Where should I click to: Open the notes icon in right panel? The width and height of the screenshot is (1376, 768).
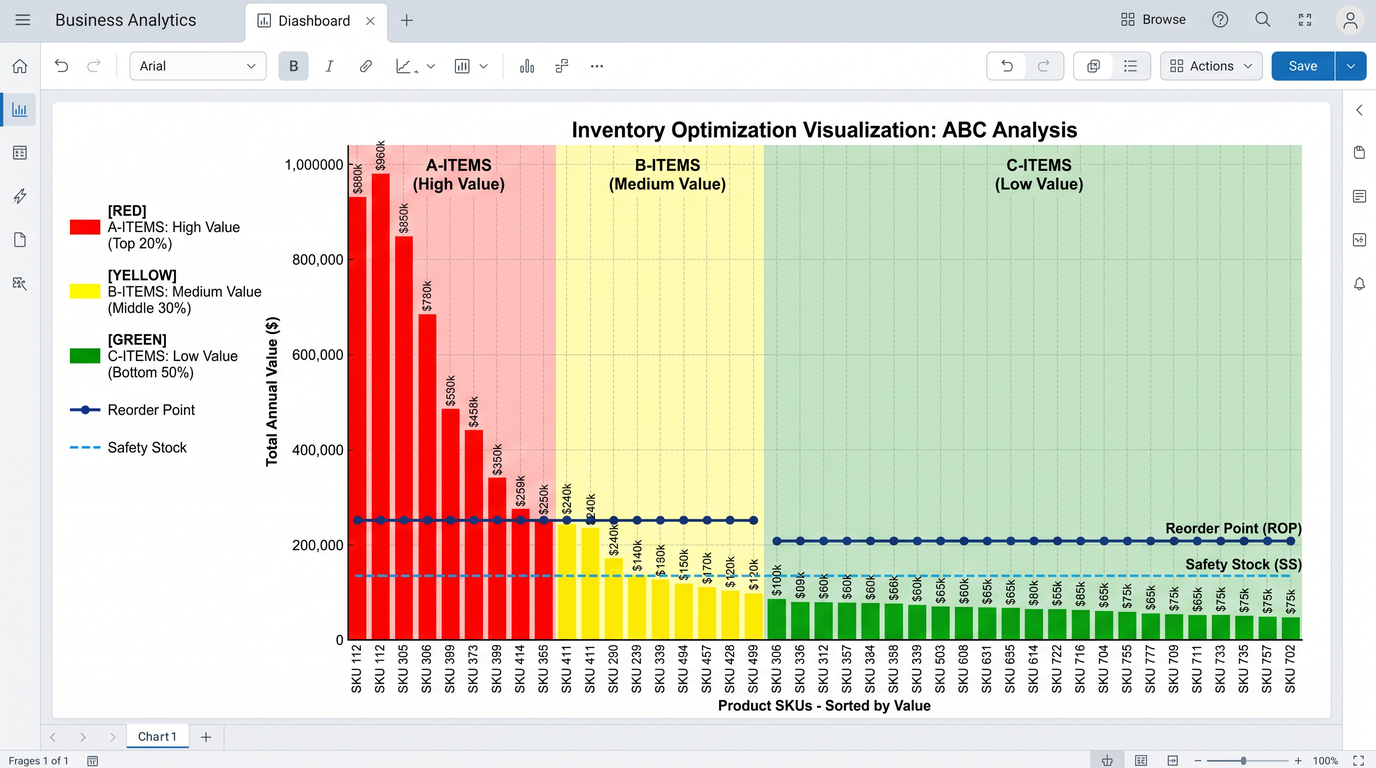1360,197
